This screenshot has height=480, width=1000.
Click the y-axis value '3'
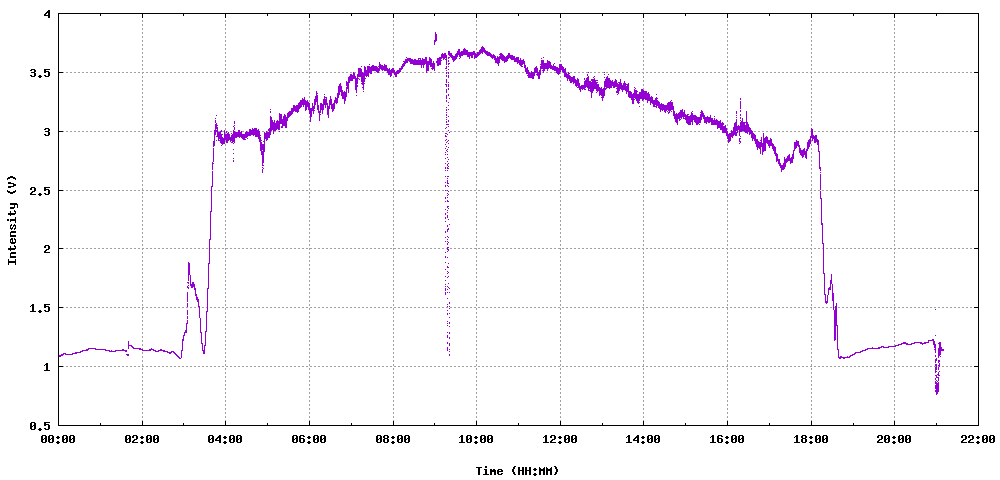(x=48, y=132)
